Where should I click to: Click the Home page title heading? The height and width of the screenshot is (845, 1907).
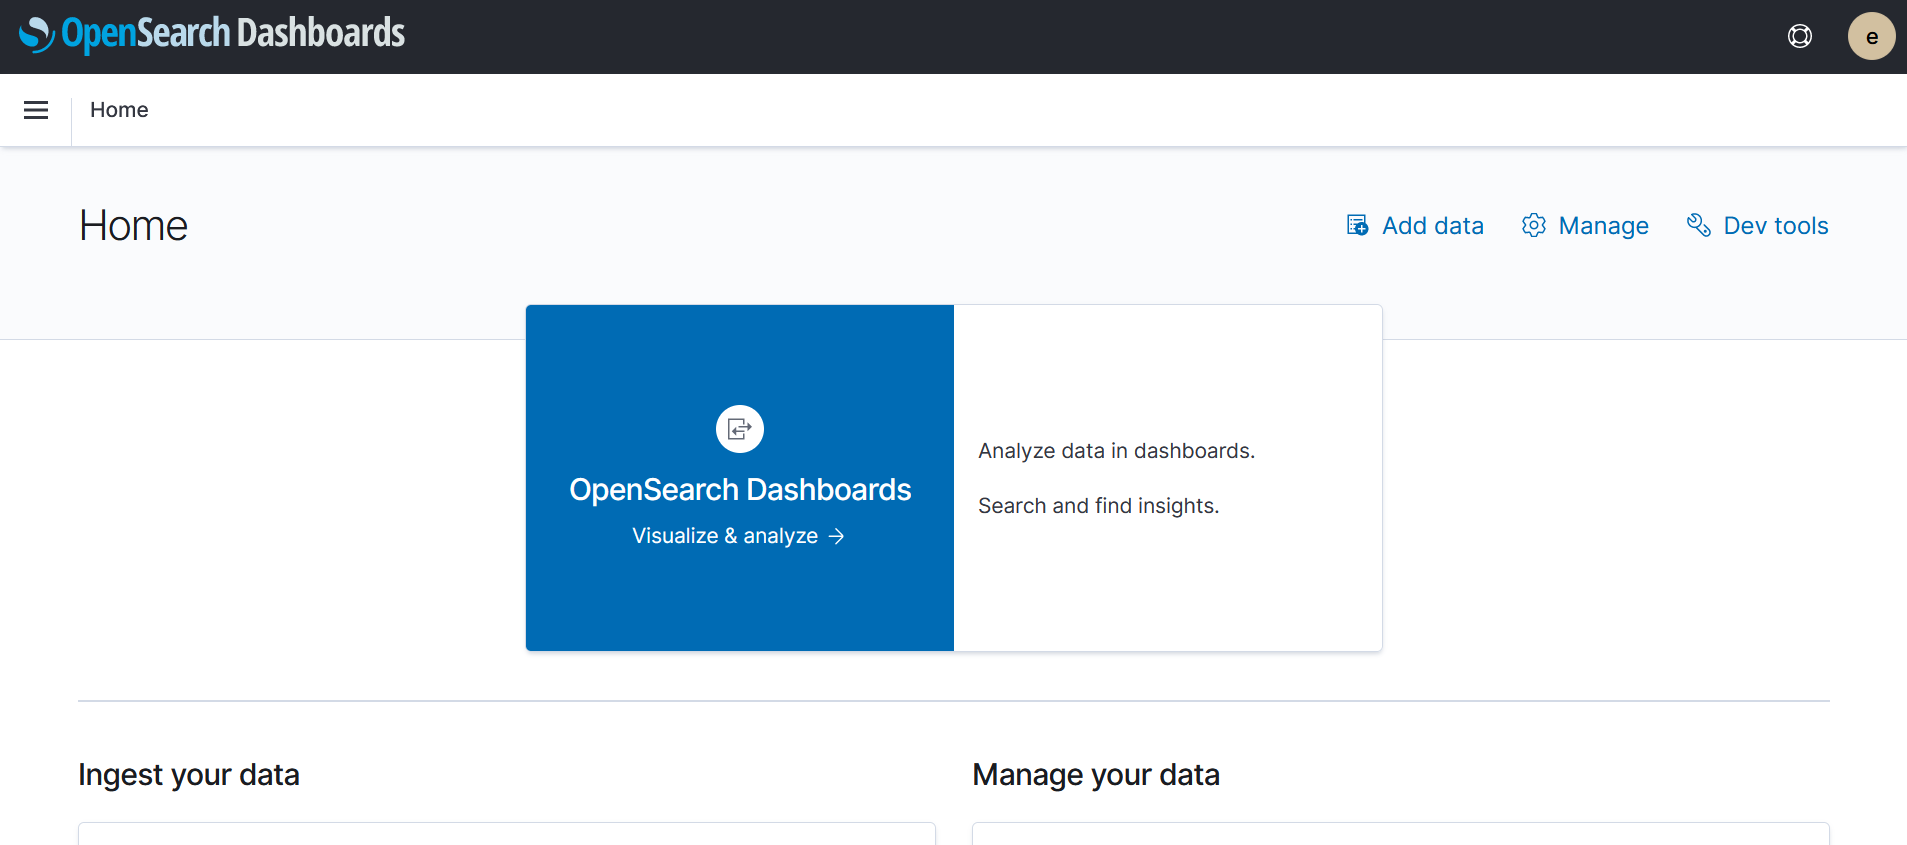point(134,226)
